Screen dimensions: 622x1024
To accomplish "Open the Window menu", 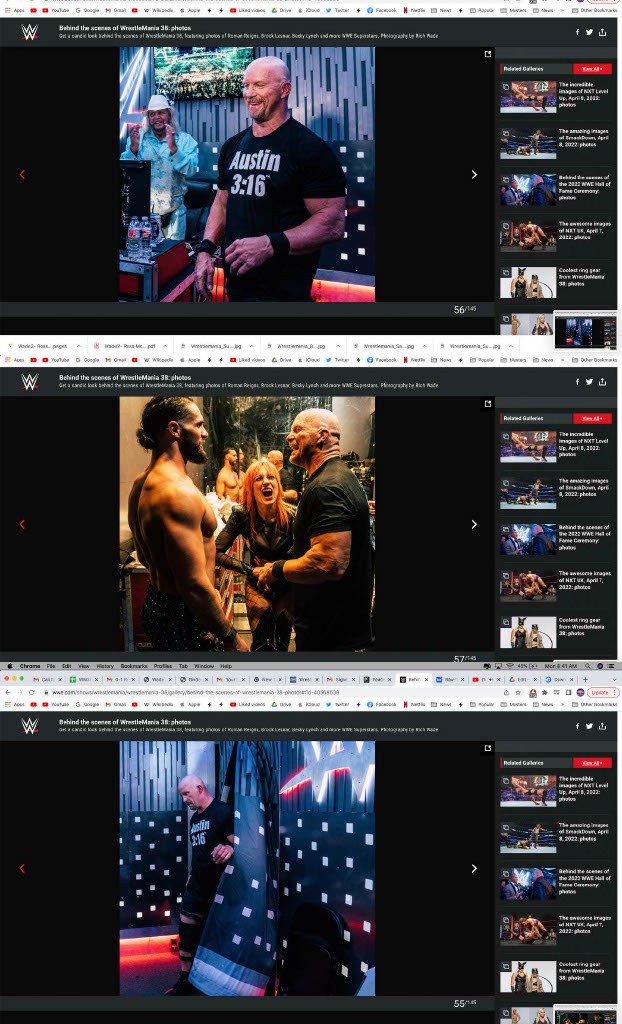I will pos(204,666).
